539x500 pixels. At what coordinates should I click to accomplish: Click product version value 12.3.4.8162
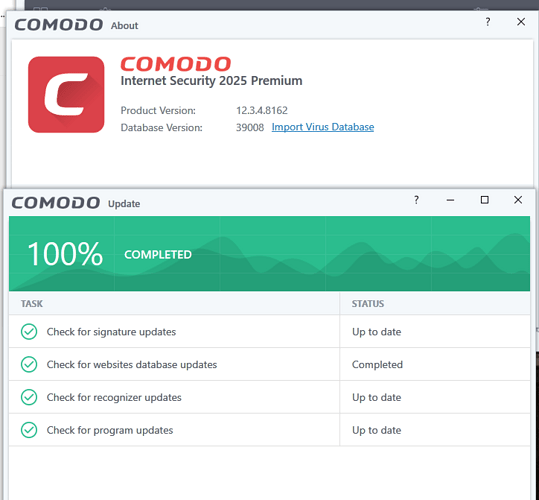(x=262, y=110)
